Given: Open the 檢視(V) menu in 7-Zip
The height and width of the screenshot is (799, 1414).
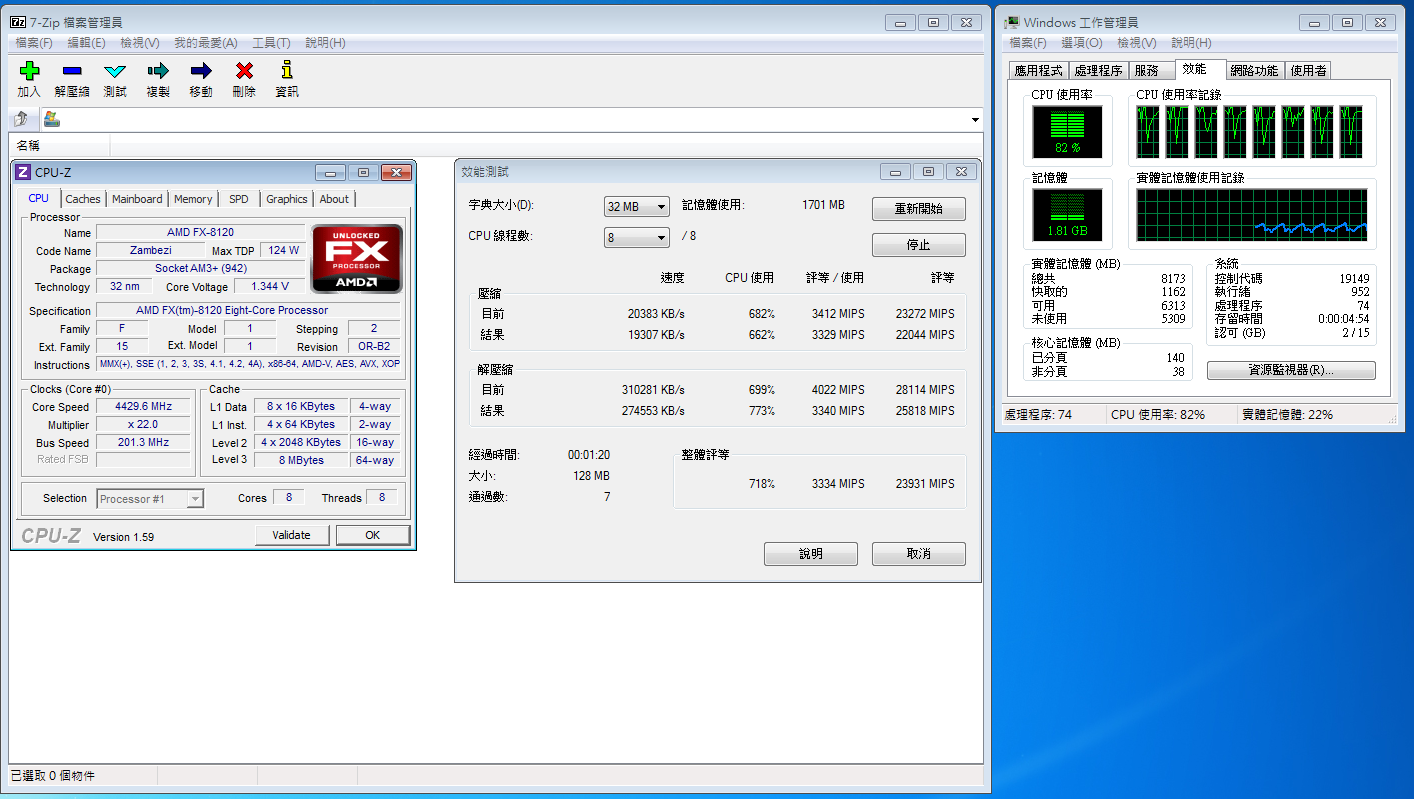Looking at the screenshot, I should point(140,43).
